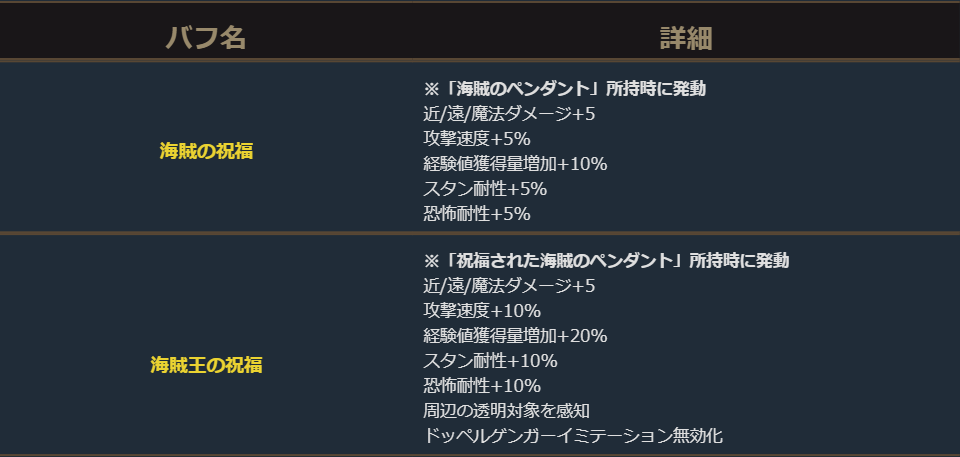
Task: Click the ドッペルゲンガーイミテーション無効化 line
Action: click(x=572, y=436)
